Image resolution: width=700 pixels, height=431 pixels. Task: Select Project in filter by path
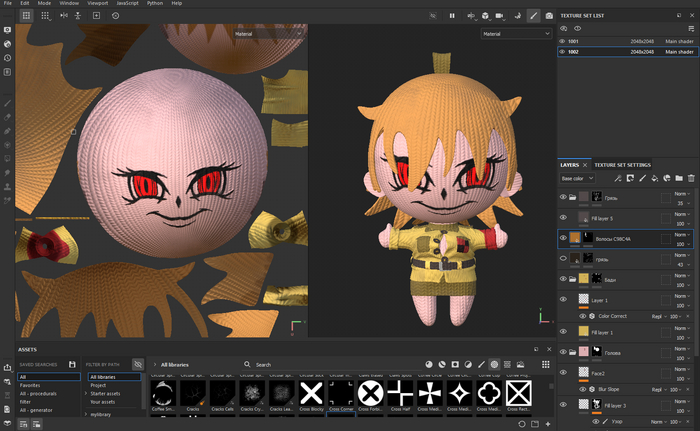click(x=98, y=385)
